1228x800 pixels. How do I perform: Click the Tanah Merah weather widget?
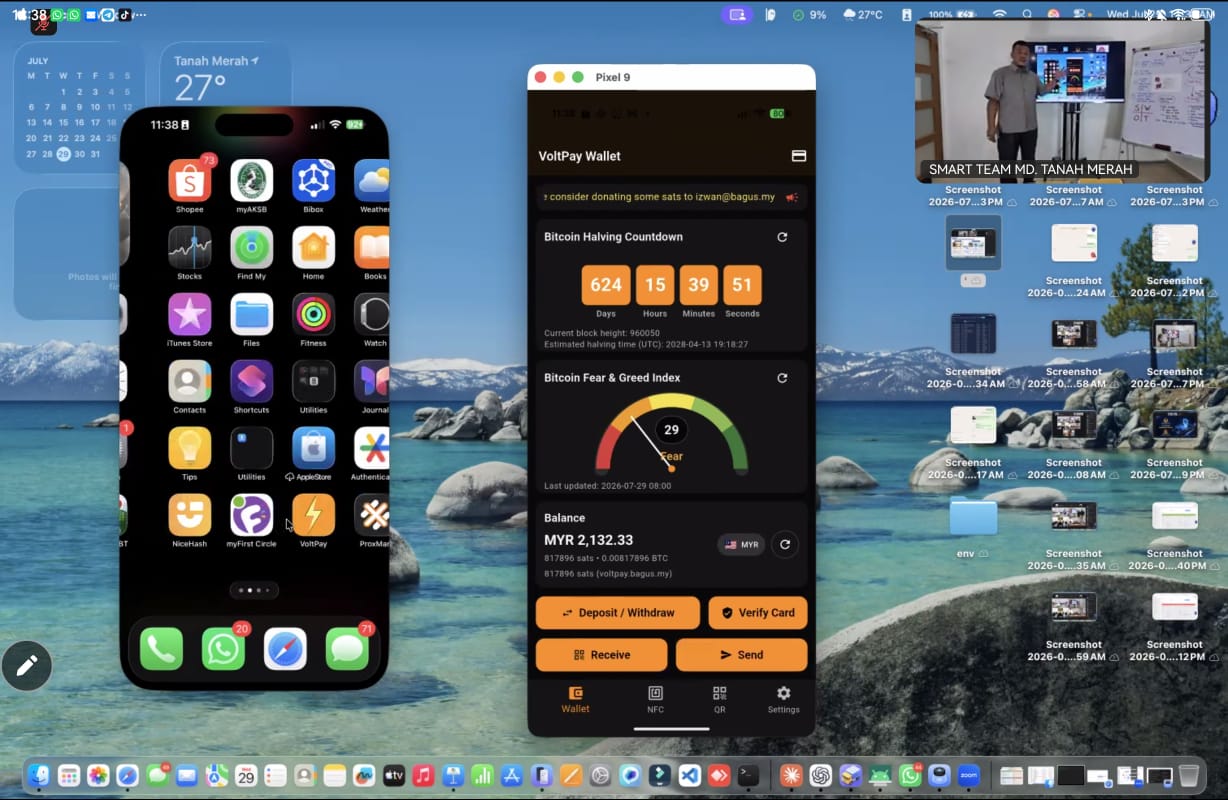pyautogui.click(x=226, y=73)
